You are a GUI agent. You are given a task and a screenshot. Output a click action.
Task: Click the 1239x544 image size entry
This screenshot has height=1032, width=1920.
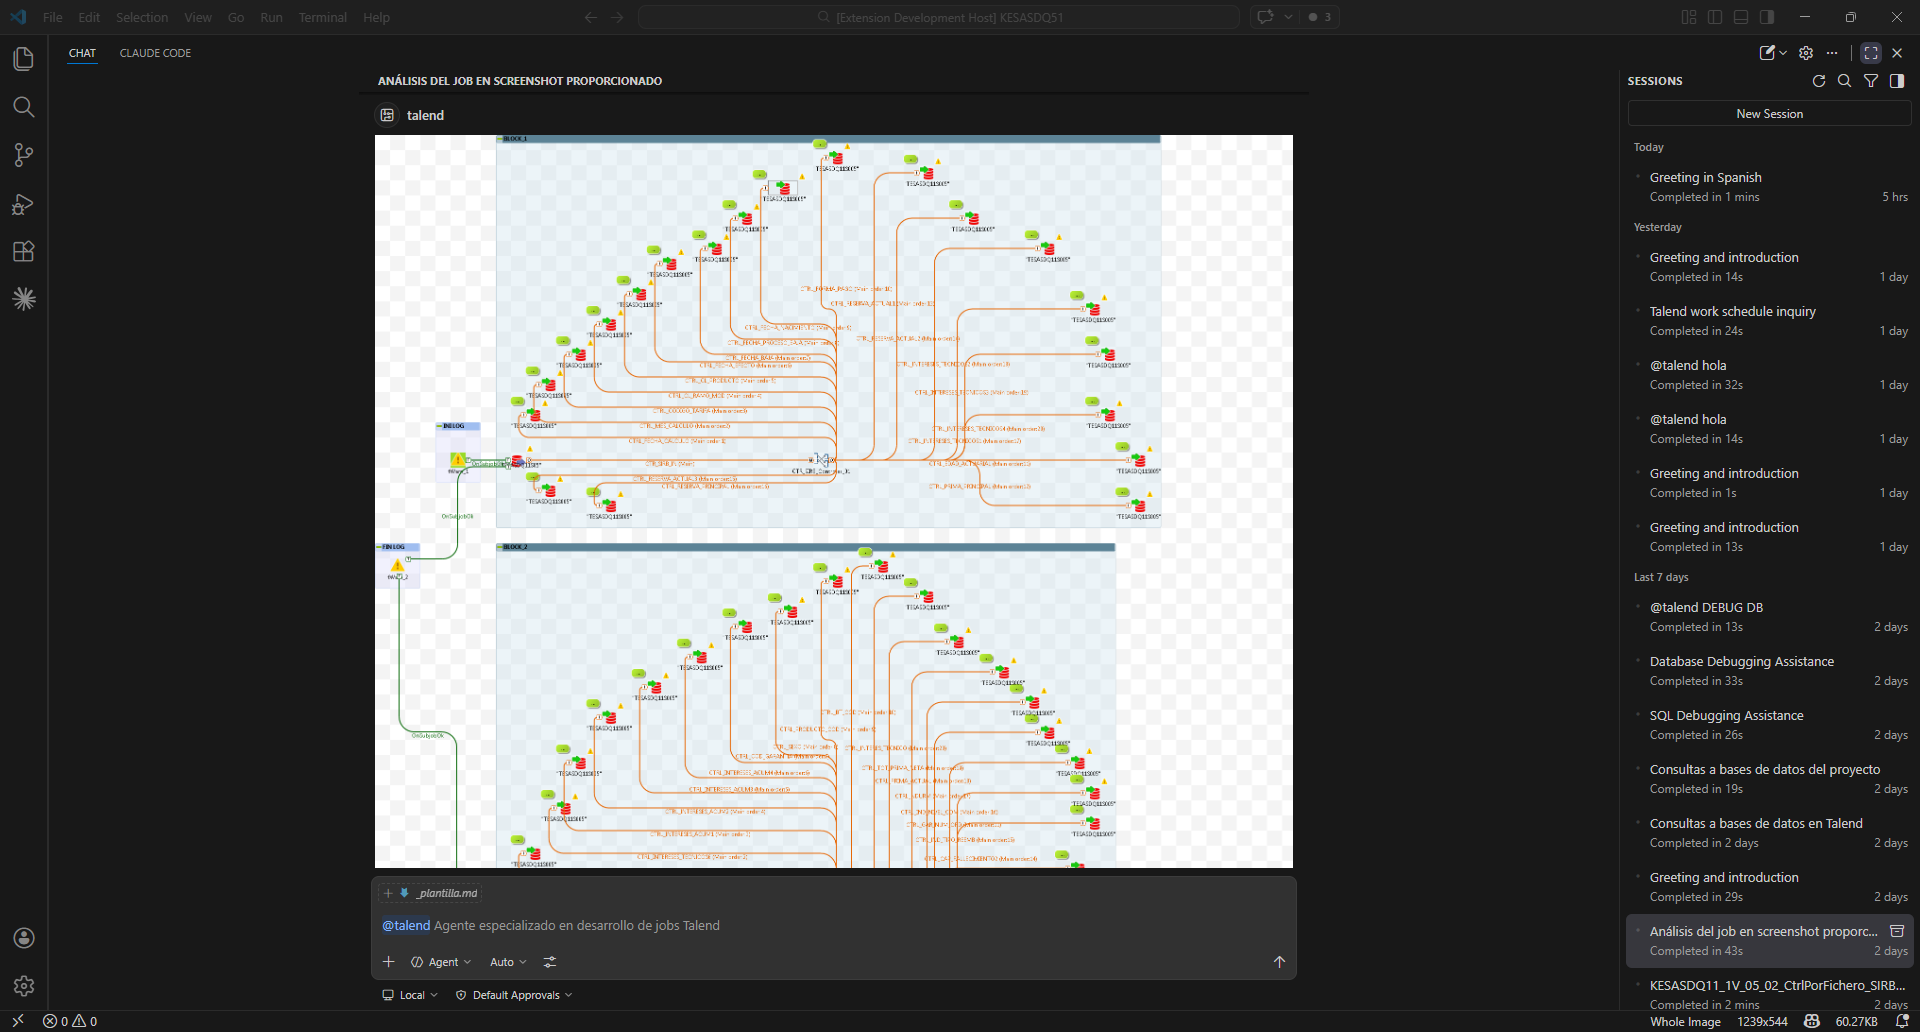point(1762,1022)
